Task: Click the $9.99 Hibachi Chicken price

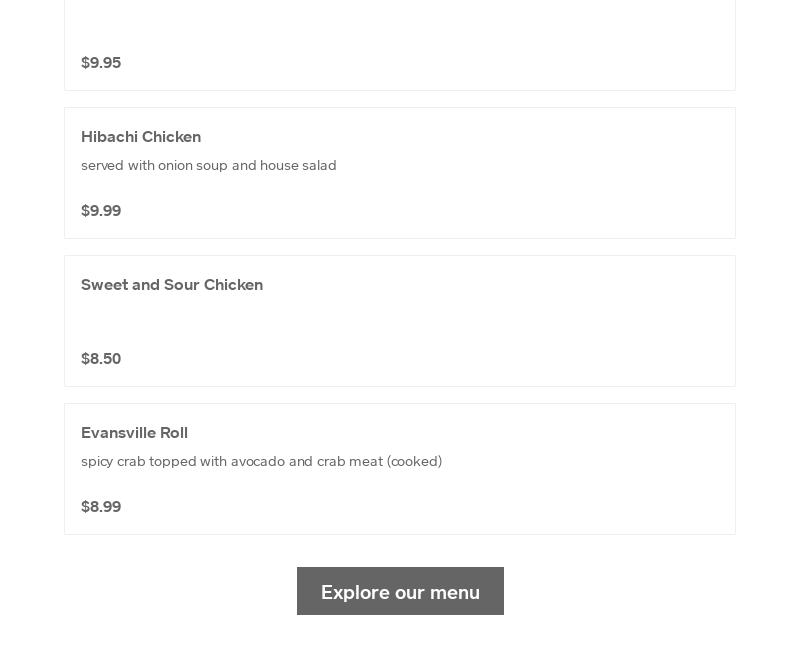Action: 101,211
